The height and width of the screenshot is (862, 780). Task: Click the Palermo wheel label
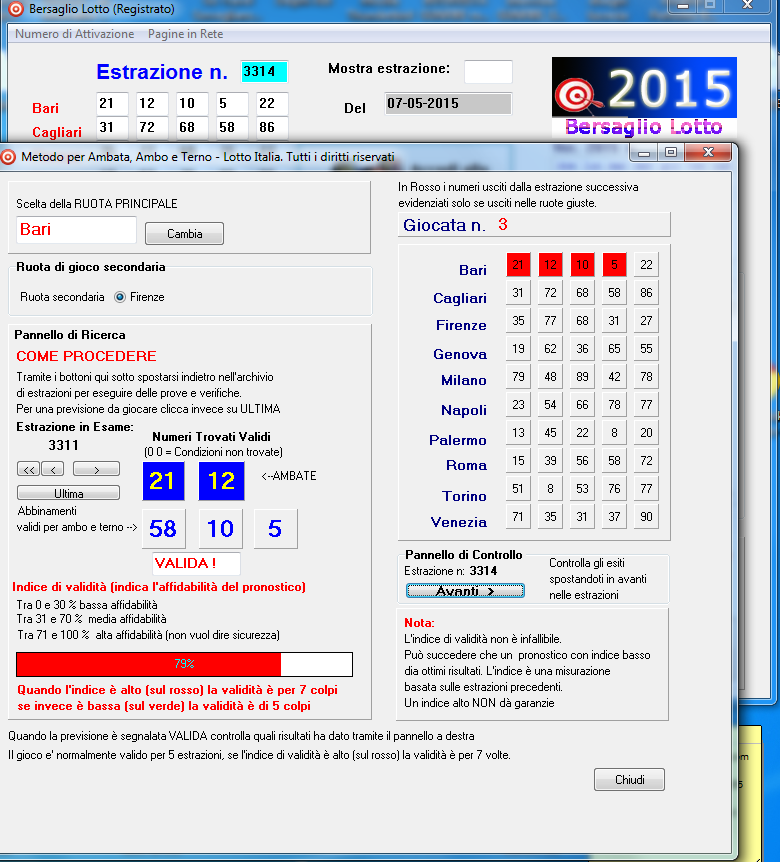(x=457, y=440)
